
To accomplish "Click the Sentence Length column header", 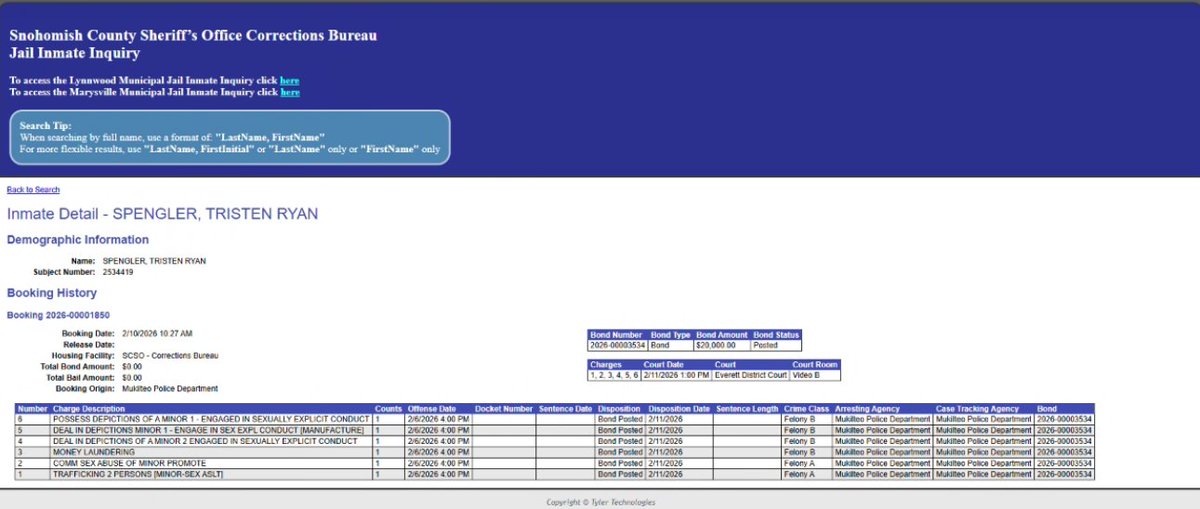I will (x=747, y=409).
